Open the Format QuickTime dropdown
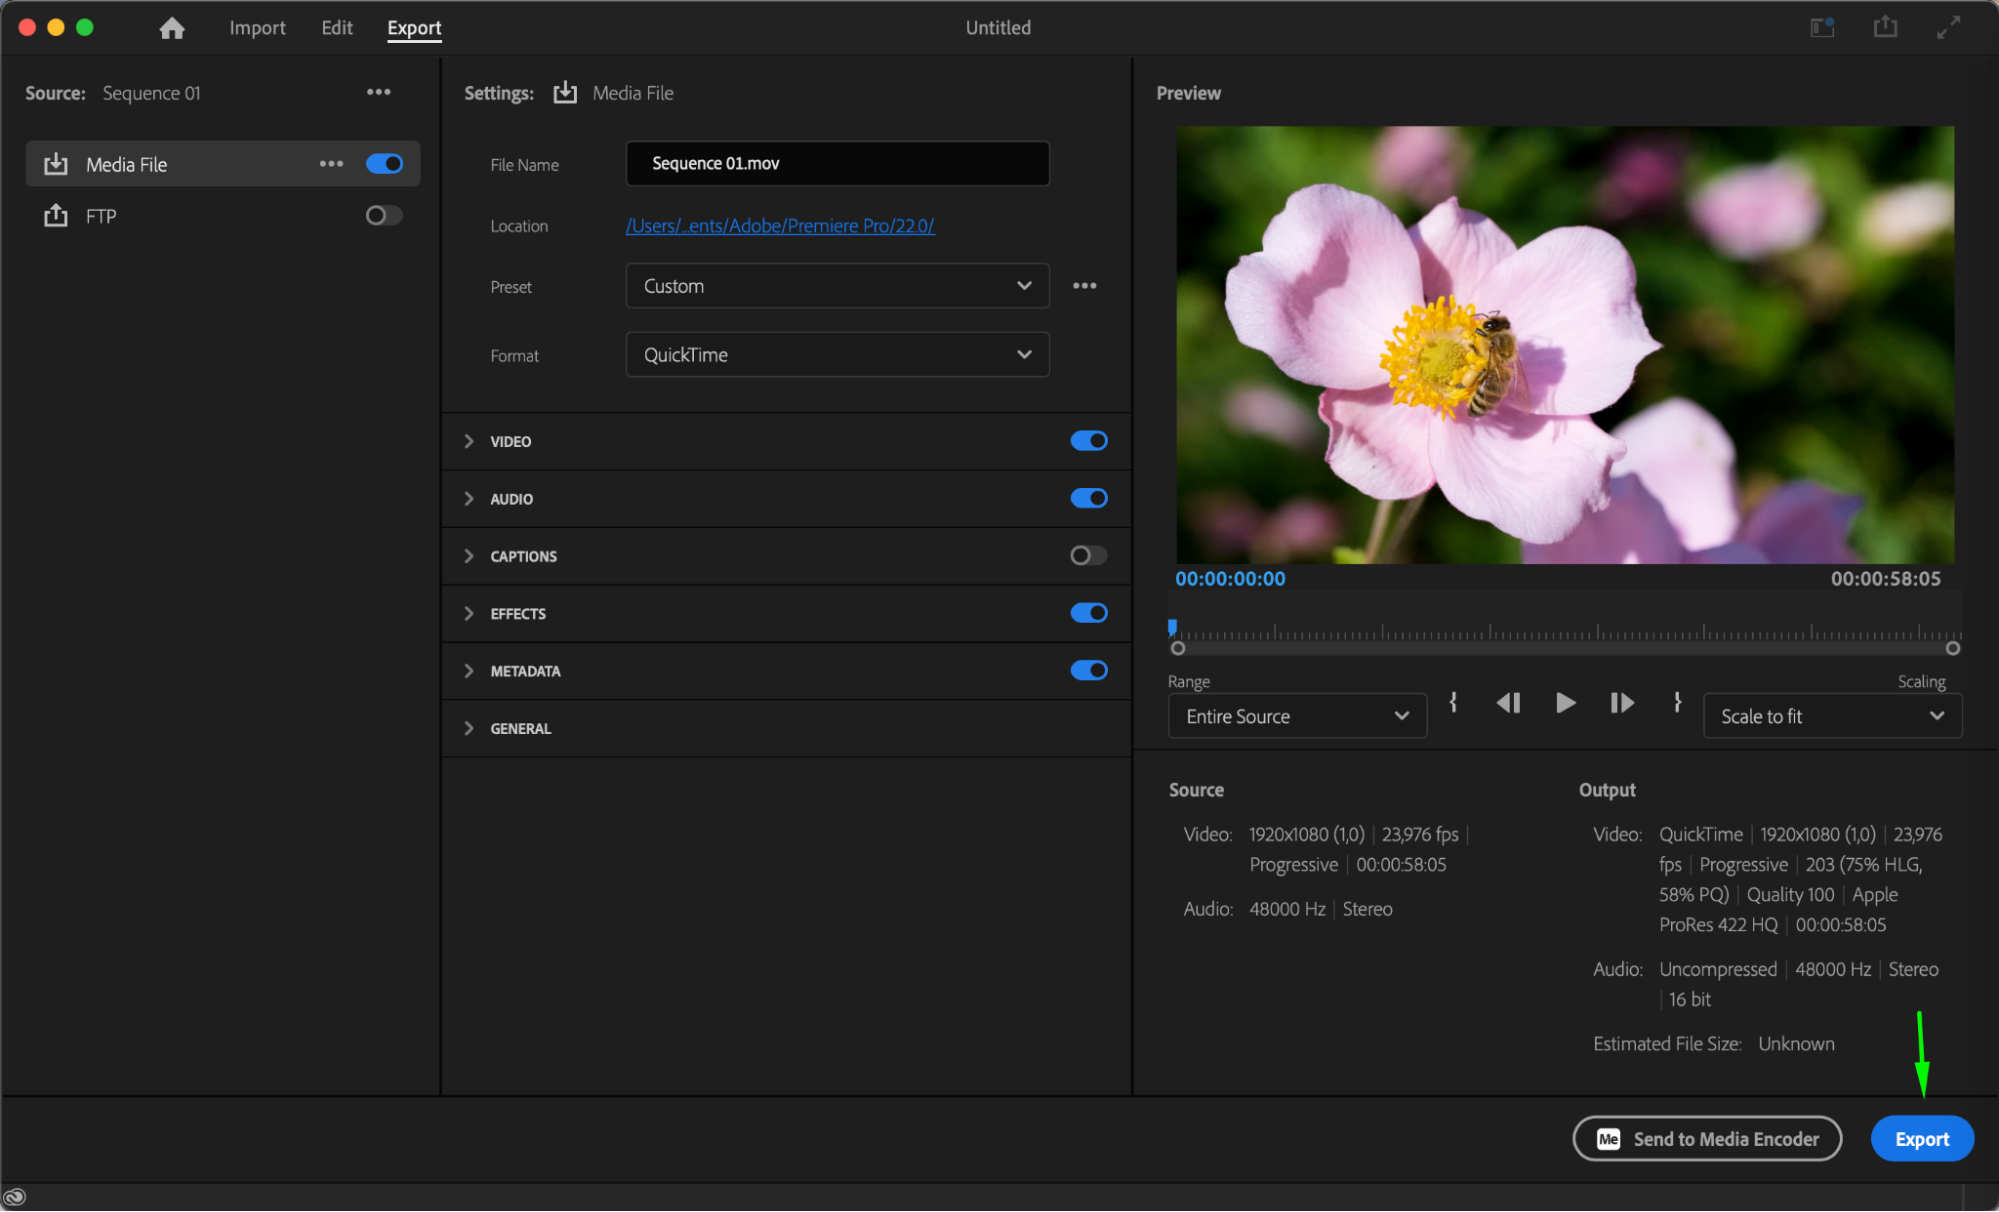 point(837,355)
